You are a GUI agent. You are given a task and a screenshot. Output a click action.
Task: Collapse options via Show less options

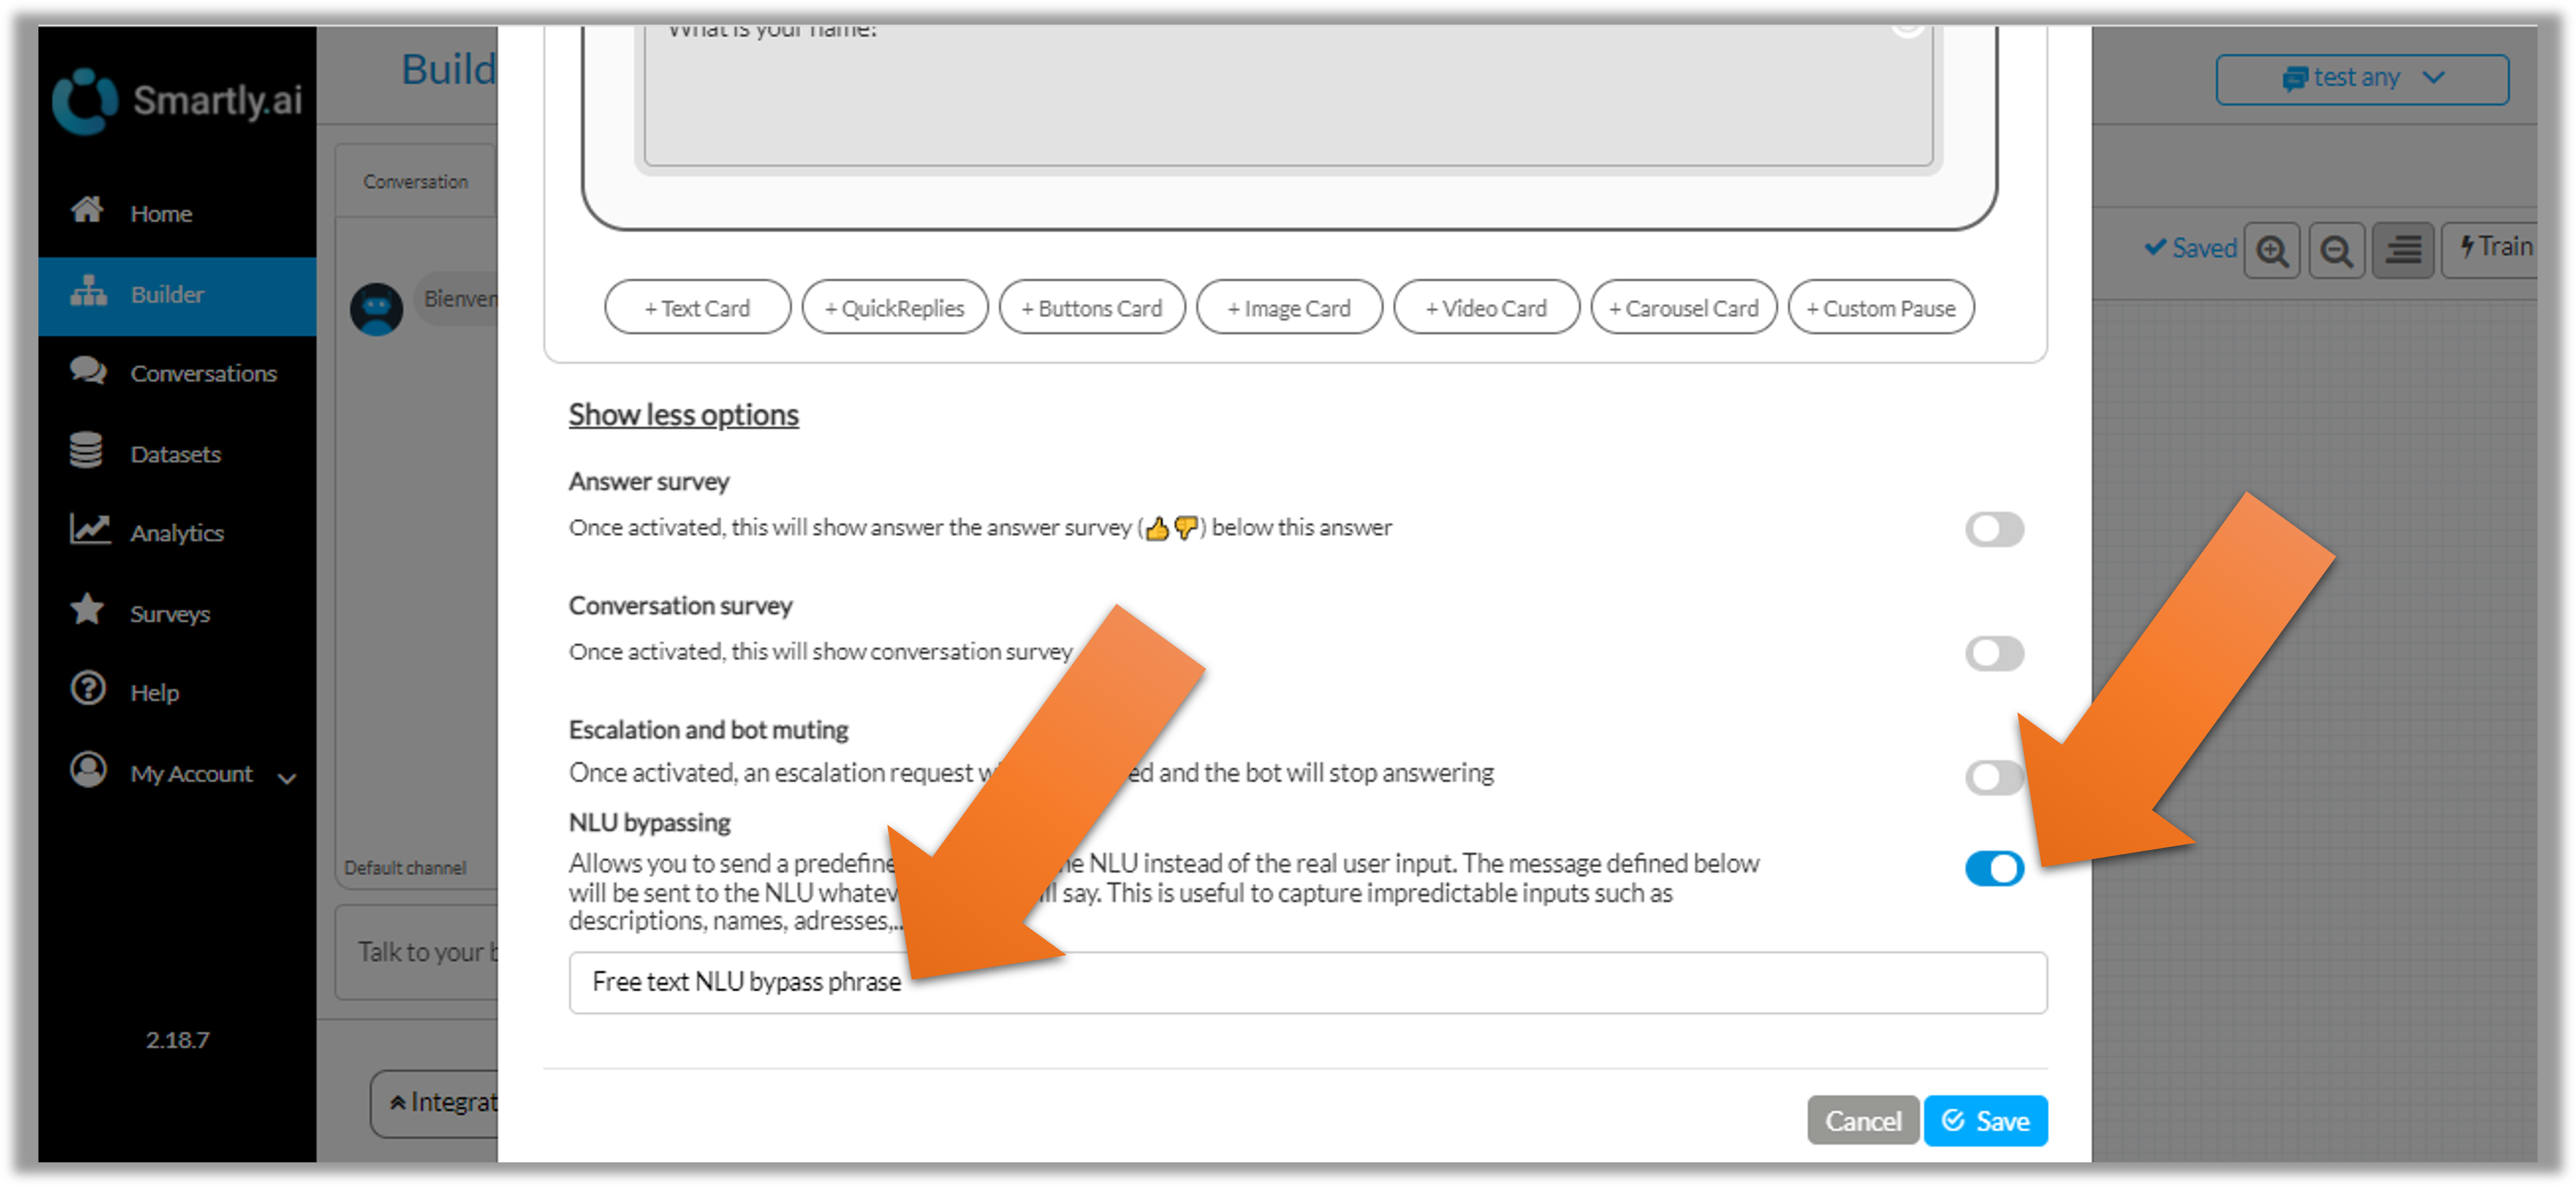pyautogui.click(x=683, y=415)
